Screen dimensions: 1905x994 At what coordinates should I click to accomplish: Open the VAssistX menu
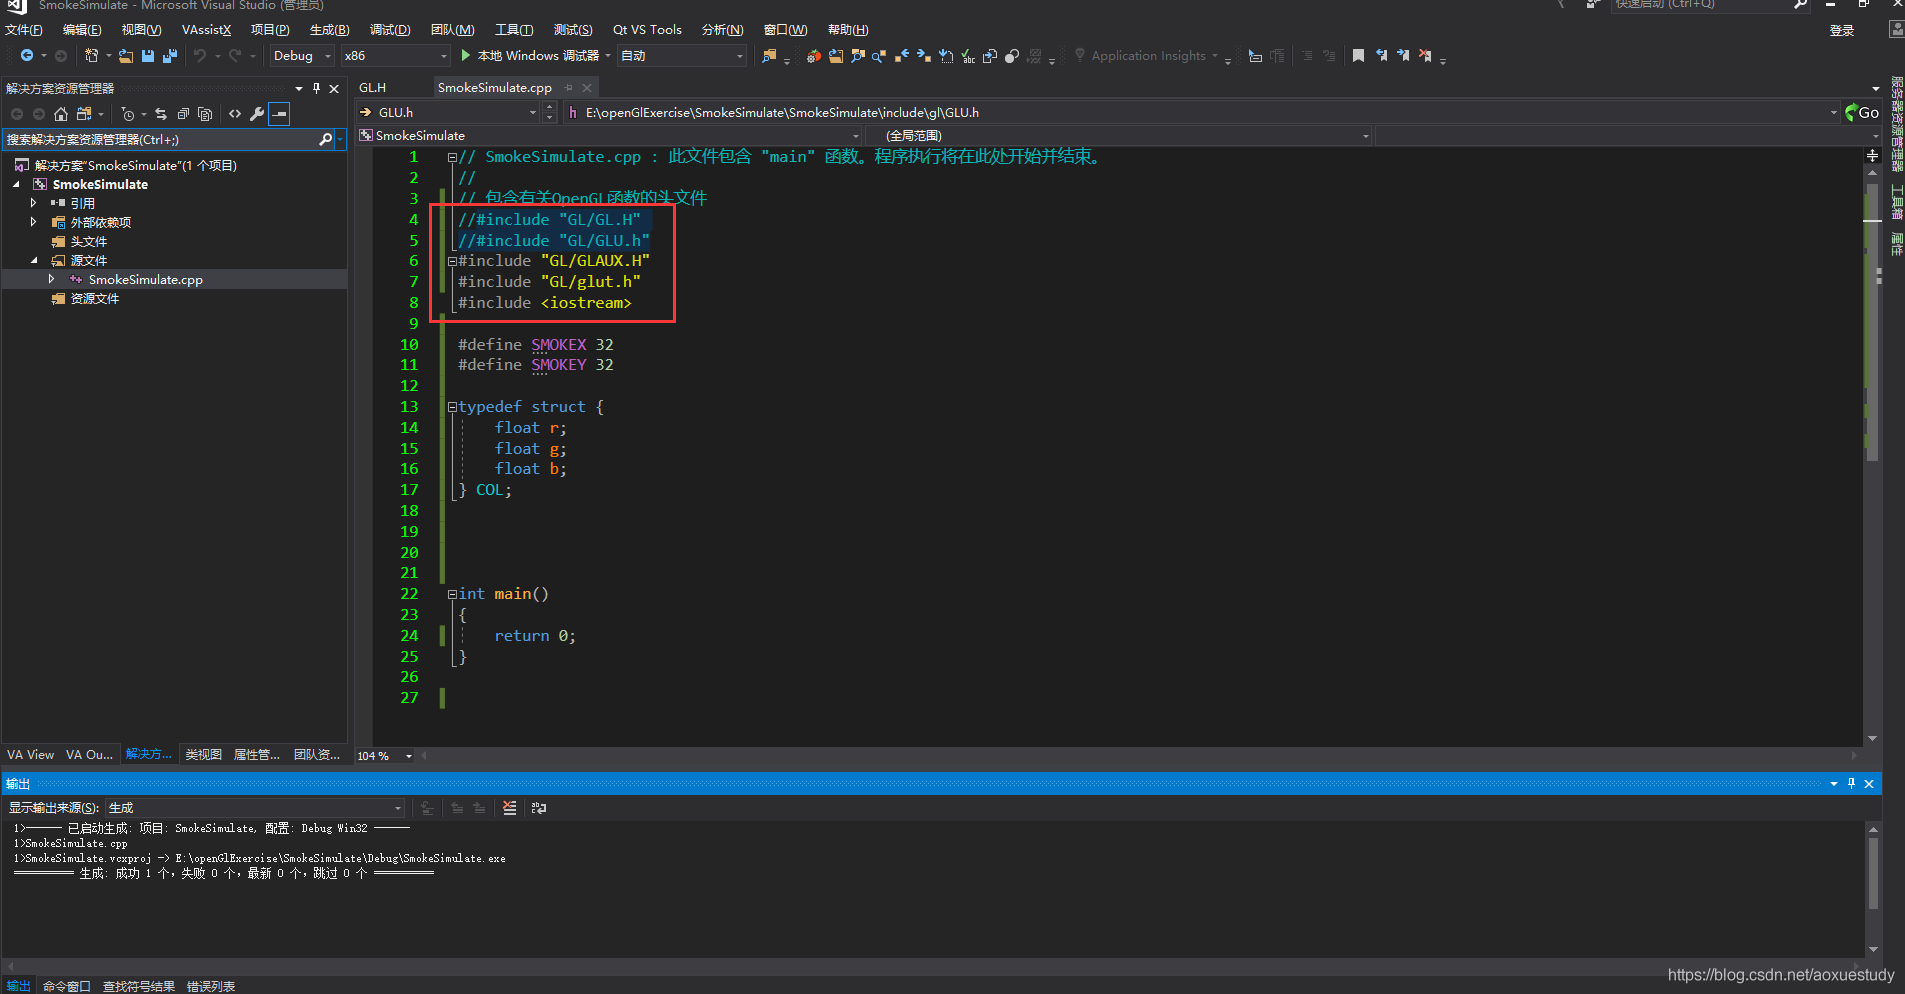(207, 30)
